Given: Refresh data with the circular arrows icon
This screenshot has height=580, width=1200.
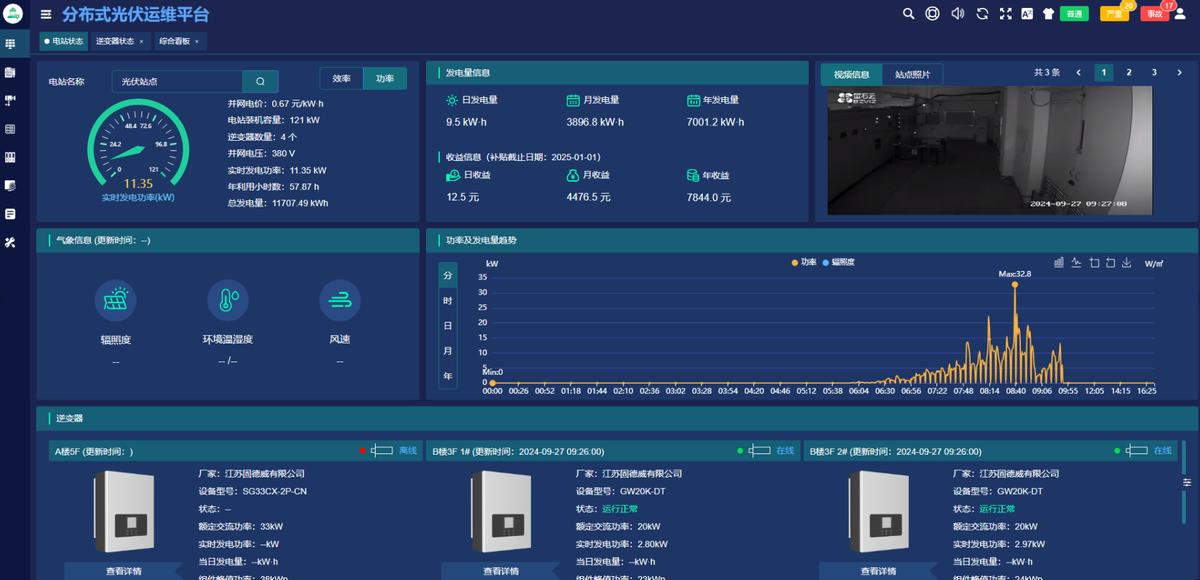Looking at the screenshot, I should 980,15.
